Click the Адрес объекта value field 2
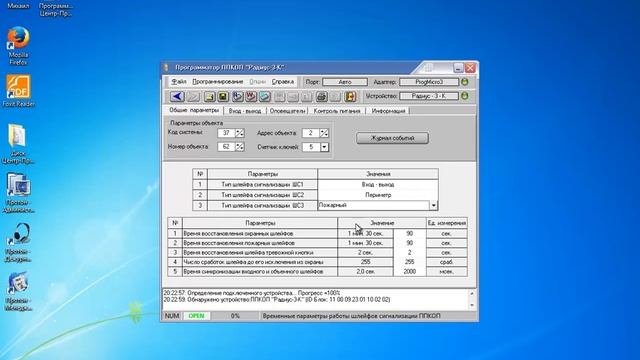This screenshot has height=360, width=640. (311, 133)
